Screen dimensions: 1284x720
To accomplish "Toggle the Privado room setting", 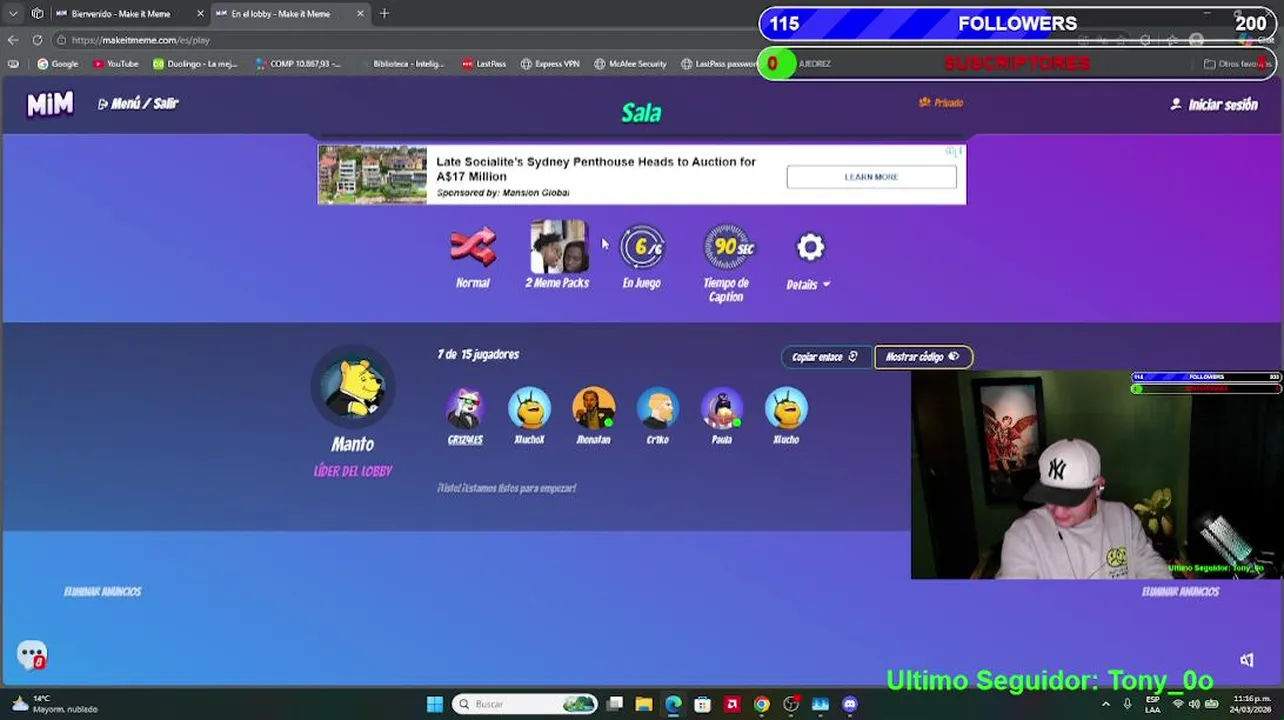I will [x=941, y=102].
